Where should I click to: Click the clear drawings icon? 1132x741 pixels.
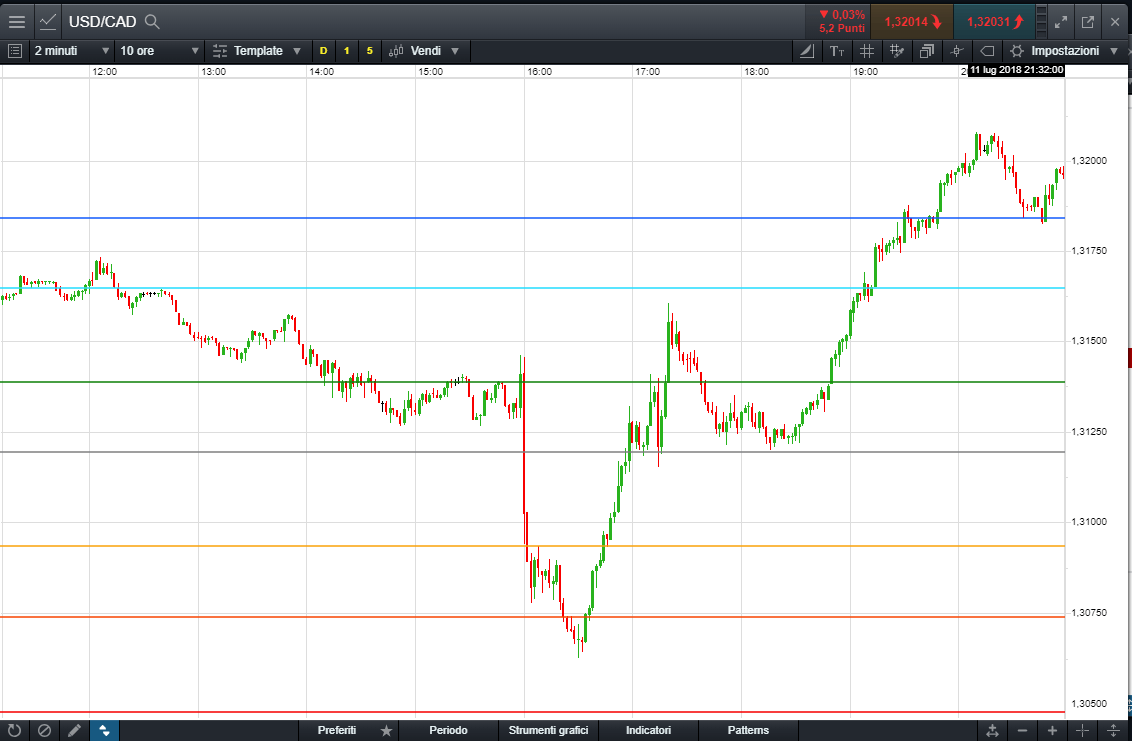point(44,730)
